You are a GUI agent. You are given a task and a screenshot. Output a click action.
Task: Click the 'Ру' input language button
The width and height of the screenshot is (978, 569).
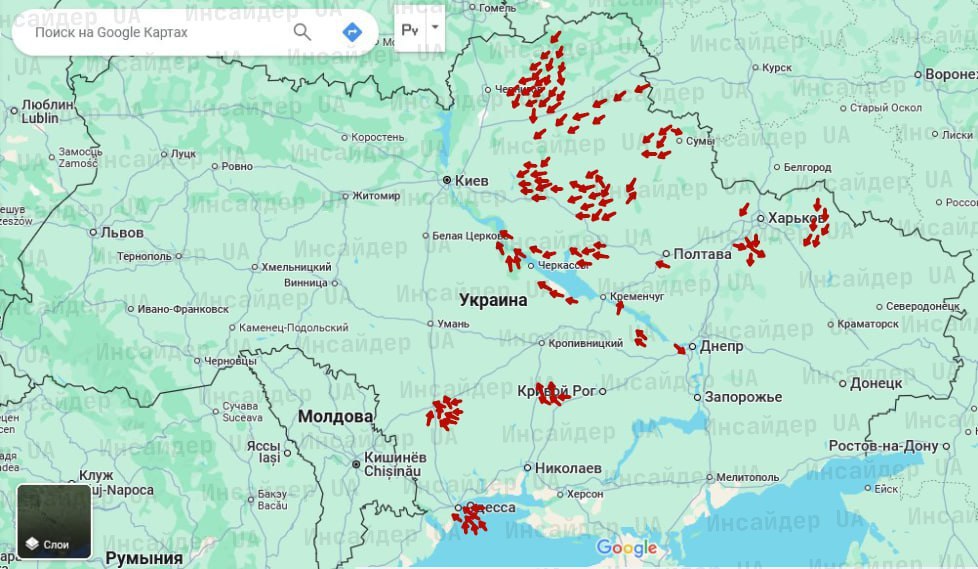[x=410, y=30]
